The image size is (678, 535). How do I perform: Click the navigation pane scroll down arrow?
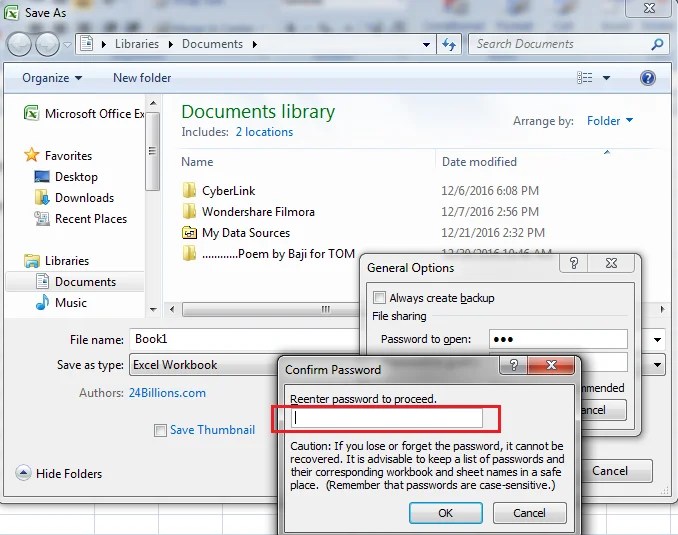(153, 310)
